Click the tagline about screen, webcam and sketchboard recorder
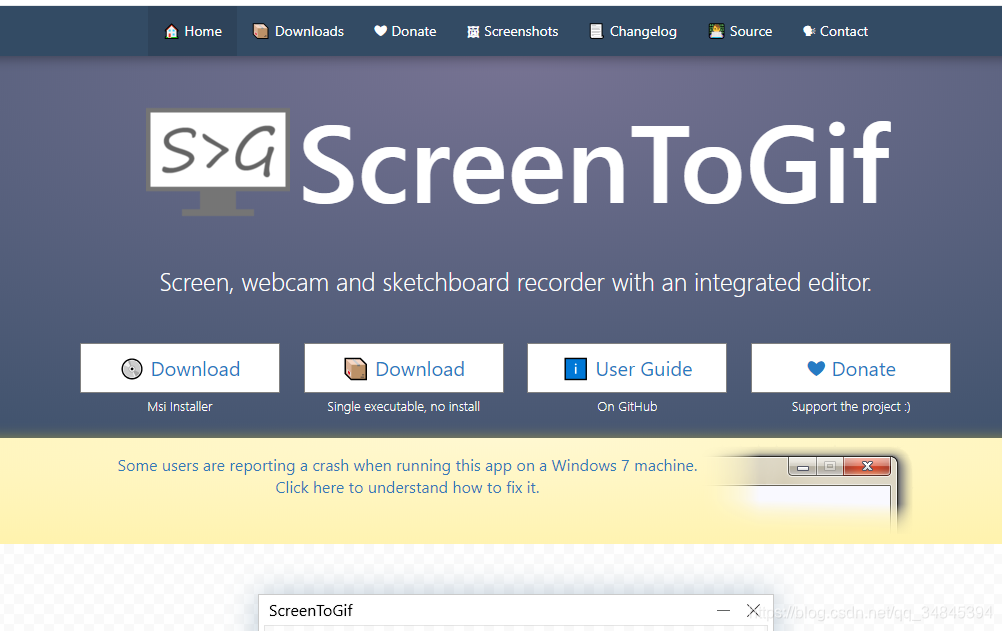Viewport: 1002px width, 631px height. tap(515, 283)
